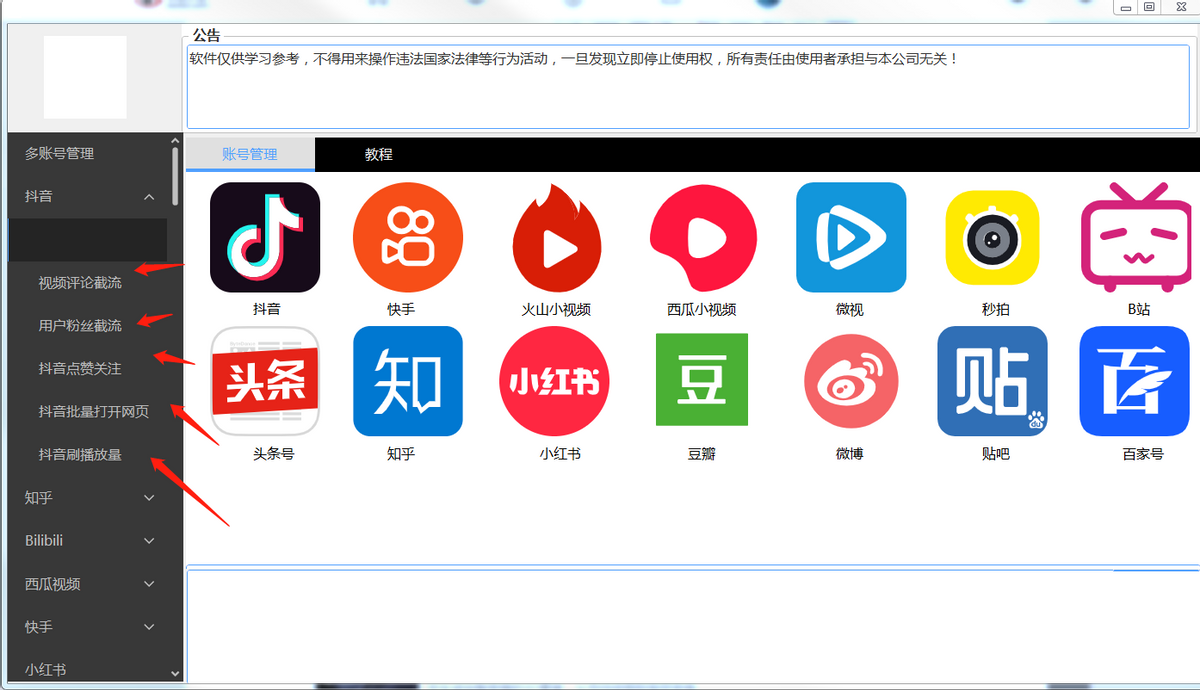Click the white logo box at top-left
The width and height of the screenshot is (1200, 690).
point(85,77)
